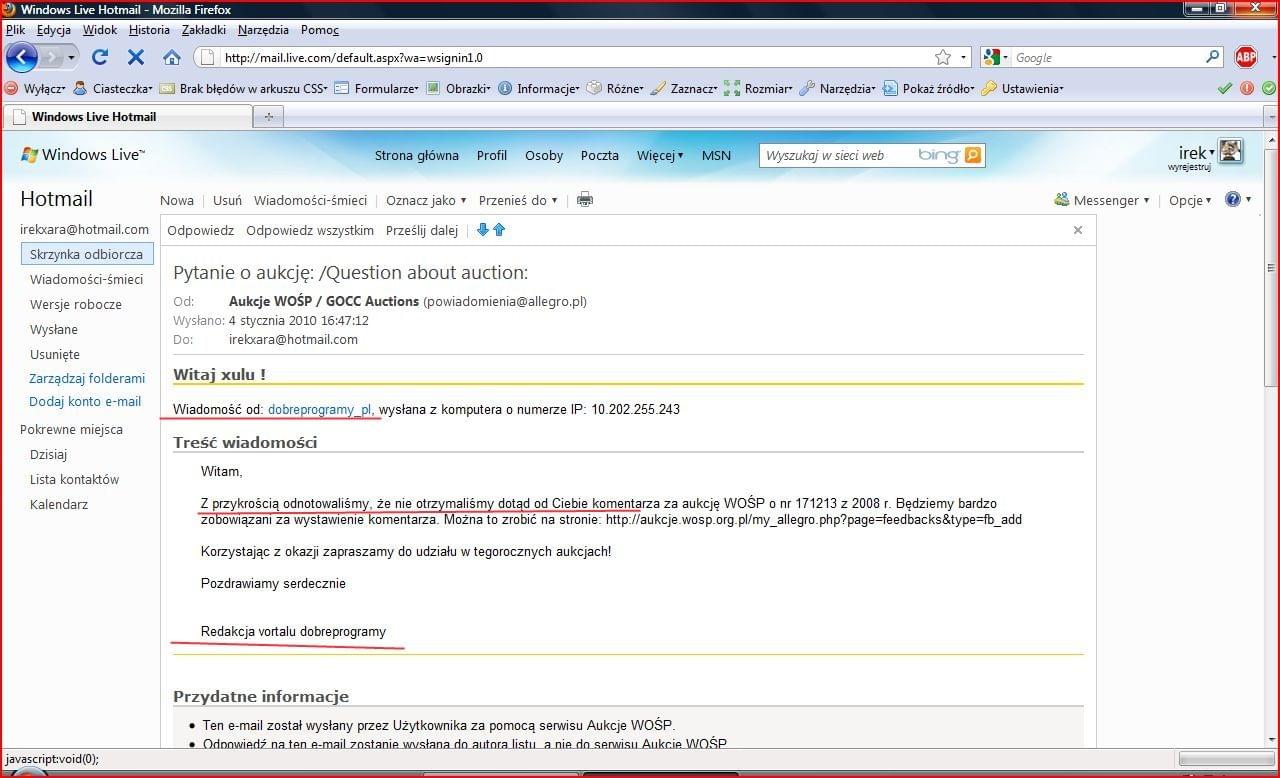The width and height of the screenshot is (1280, 778).
Task: Open the Oznacz jako dropdown
Action: (426, 200)
